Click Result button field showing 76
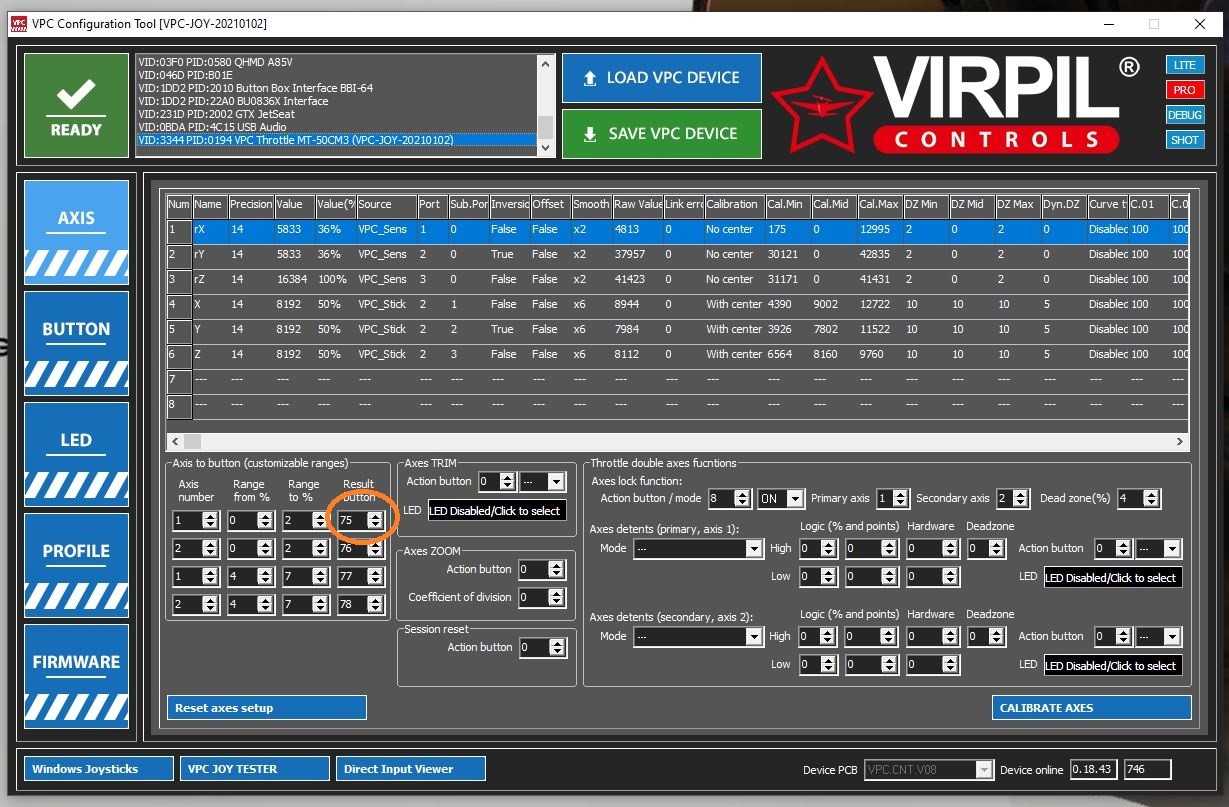Image resolution: width=1229 pixels, height=807 pixels. click(361, 548)
